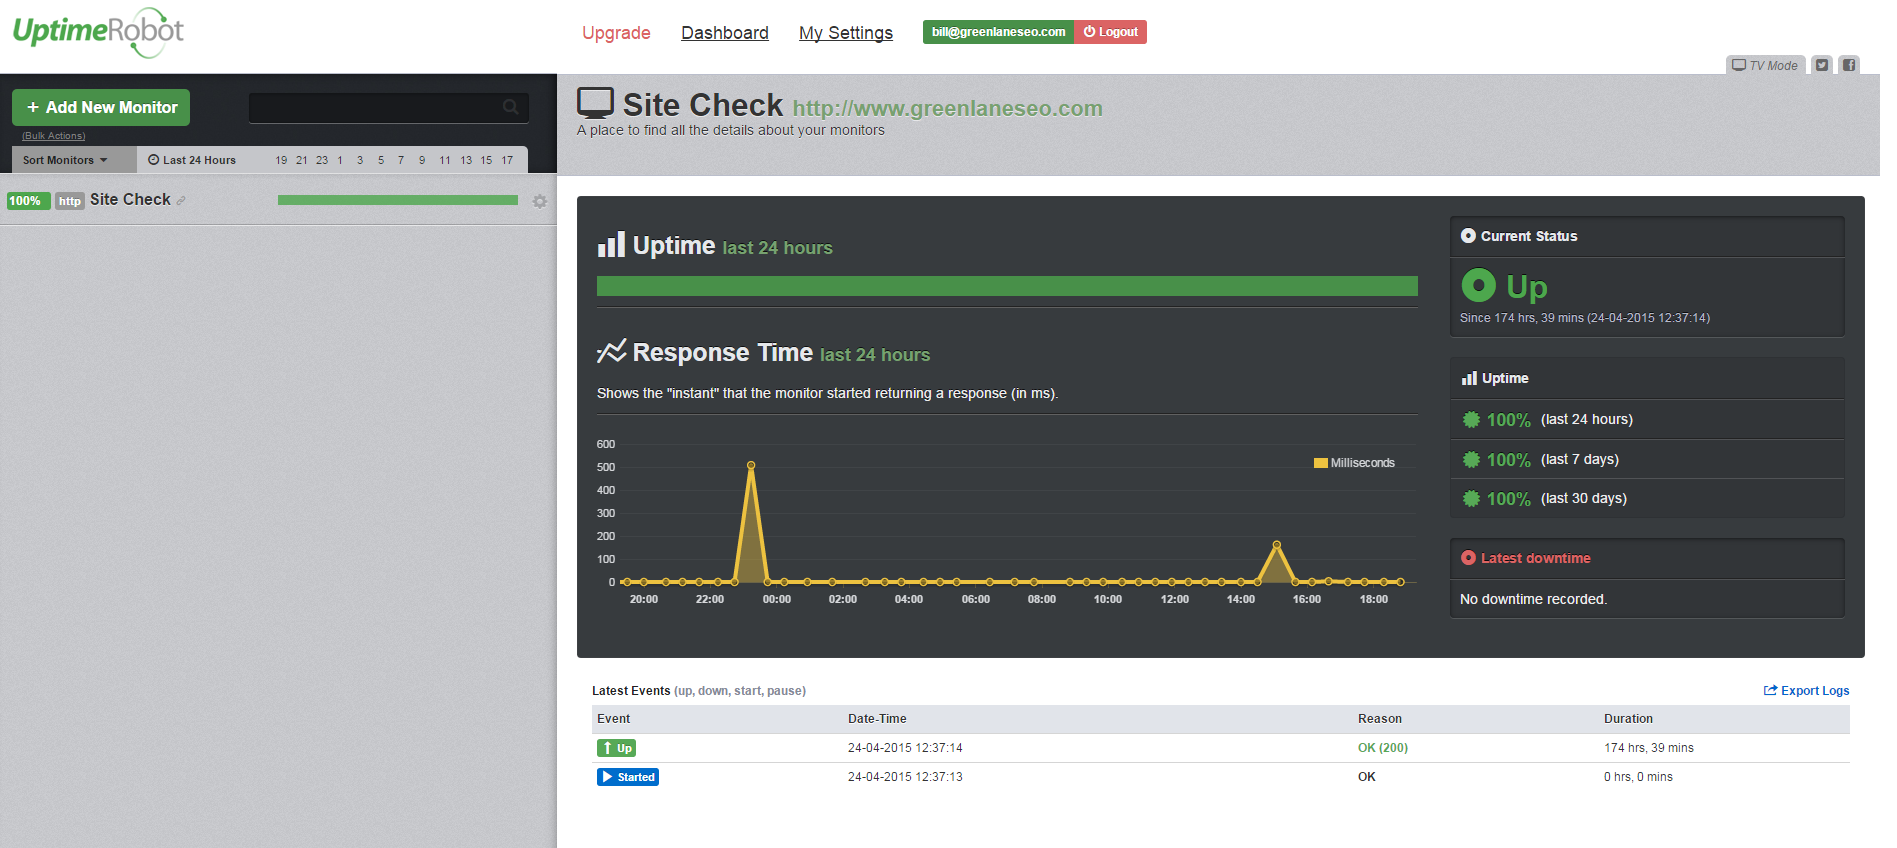Click the Last 24 Hours label
Image resolution: width=1897 pixels, height=848 pixels.
coord(199,160)
